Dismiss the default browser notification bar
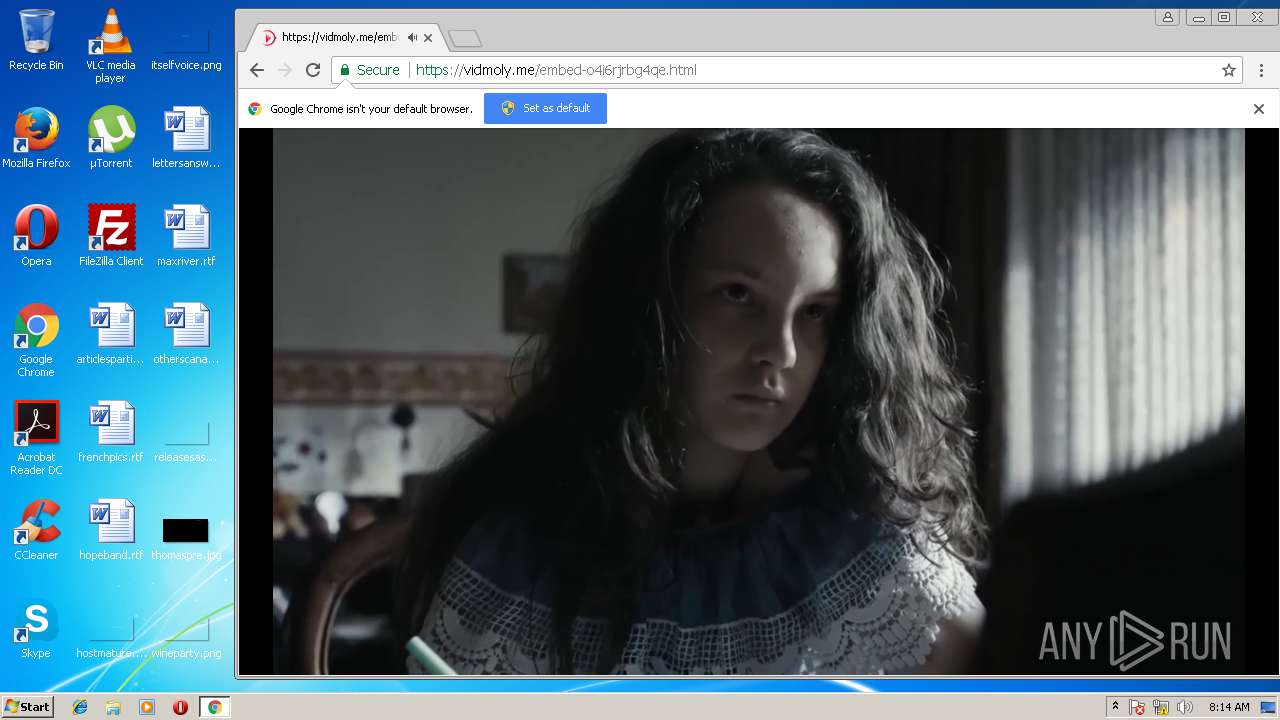The width and height of the screenshot is (1280, 720). [1259, 109]
